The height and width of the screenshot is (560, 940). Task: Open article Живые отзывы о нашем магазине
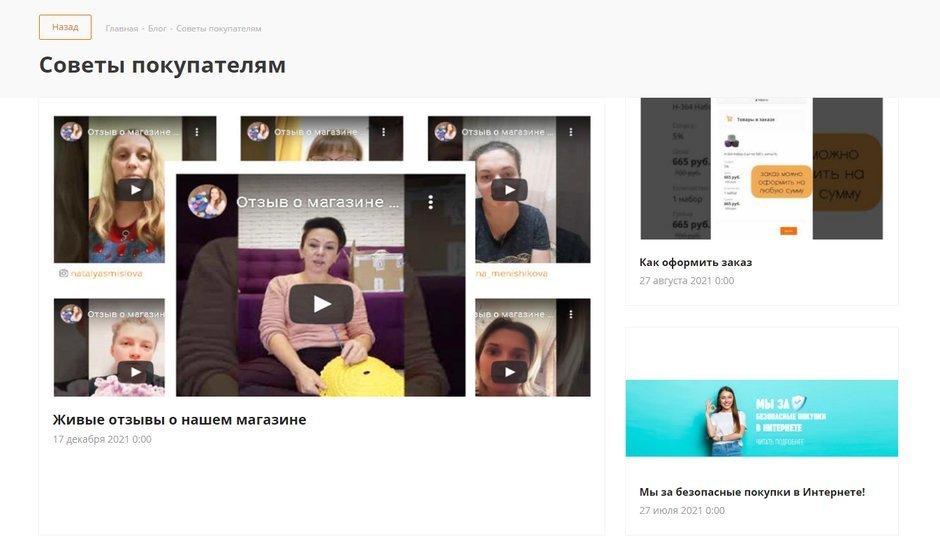tap(179, 420)
